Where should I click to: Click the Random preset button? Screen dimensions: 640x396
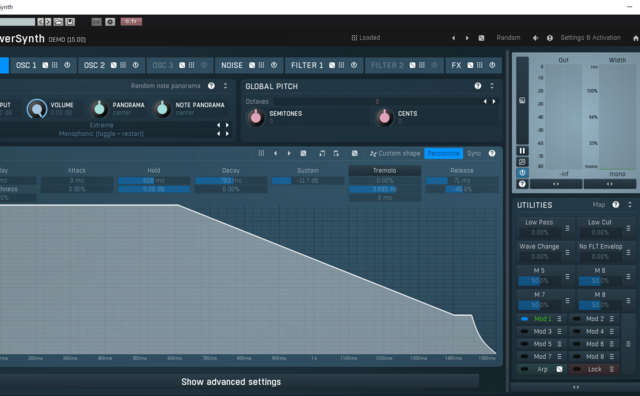point(508,38)
